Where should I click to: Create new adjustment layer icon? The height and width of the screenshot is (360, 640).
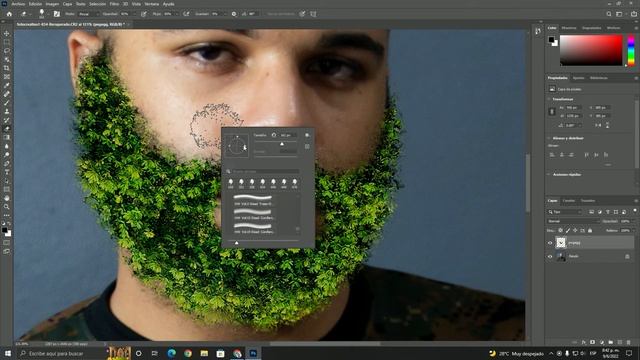tap(602, 342)
